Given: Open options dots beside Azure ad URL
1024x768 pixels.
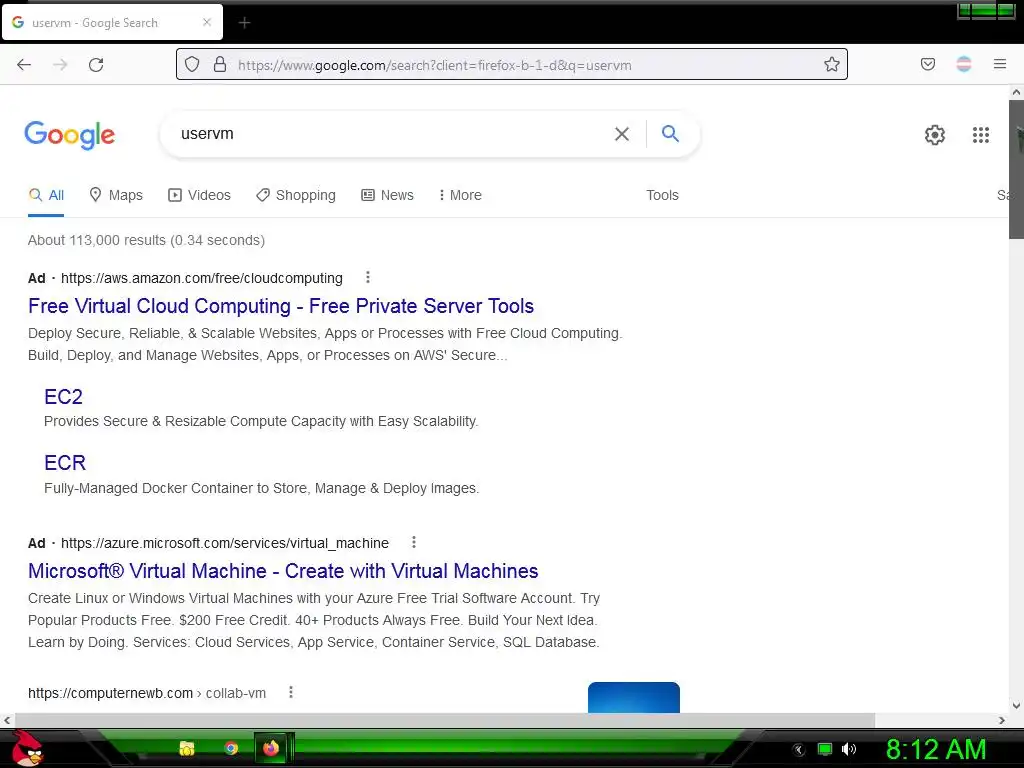Looking at the screenshot, I should [x=413, y=542].
